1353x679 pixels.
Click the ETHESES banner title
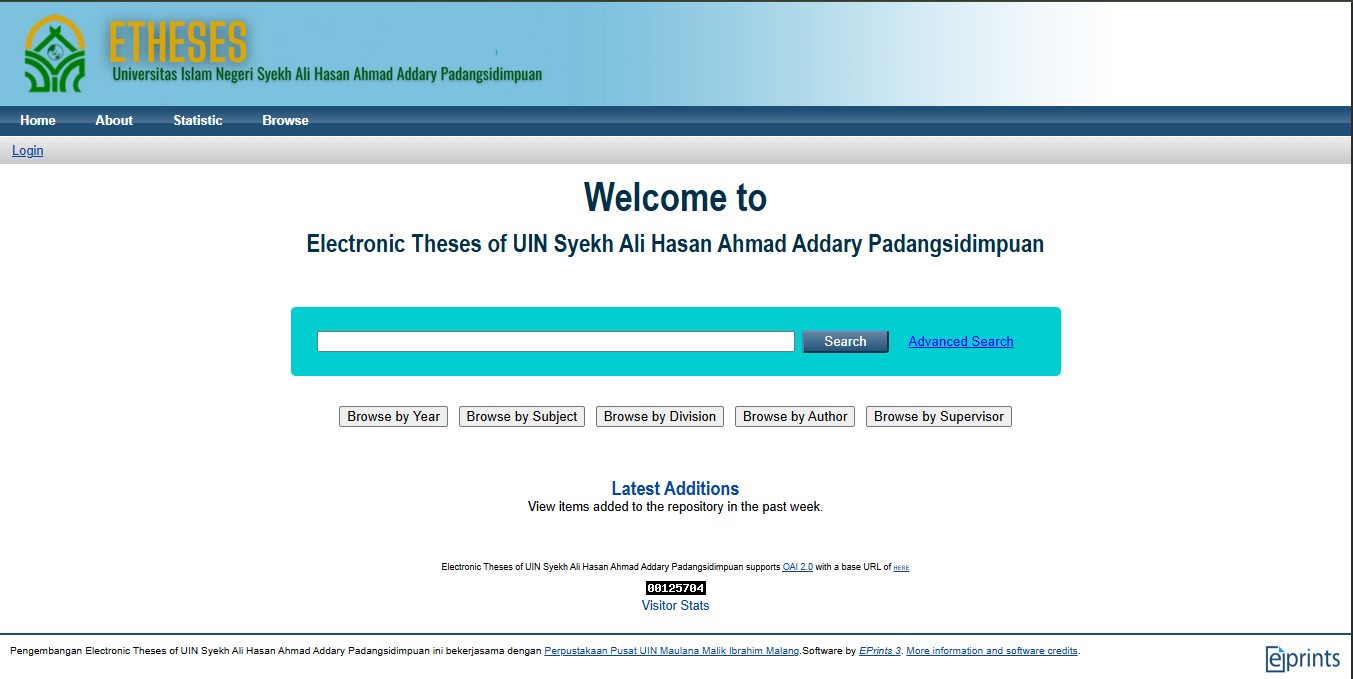coord(178,42)
